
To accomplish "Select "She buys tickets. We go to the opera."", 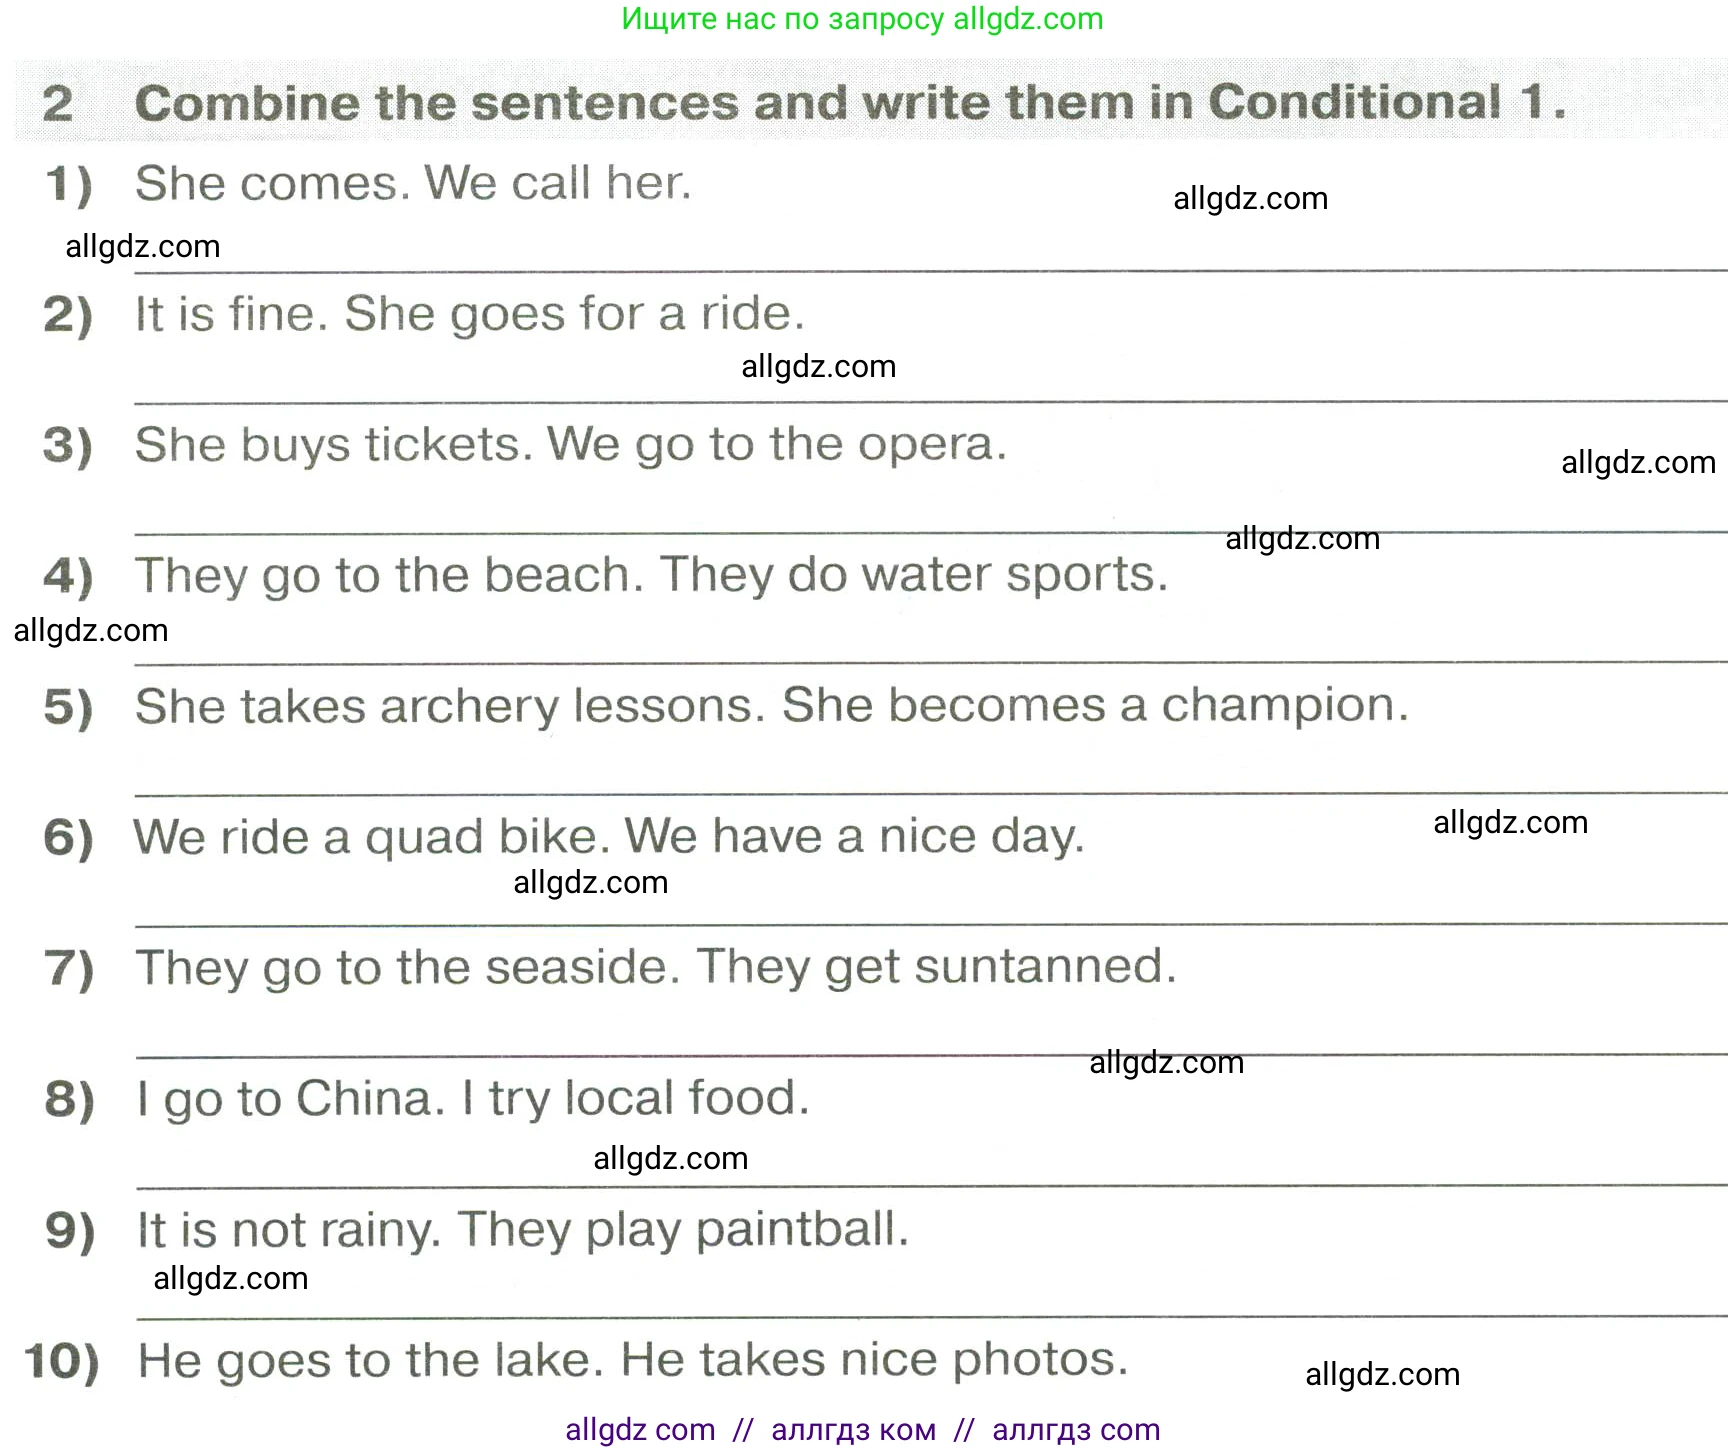I will click(571, 445).
